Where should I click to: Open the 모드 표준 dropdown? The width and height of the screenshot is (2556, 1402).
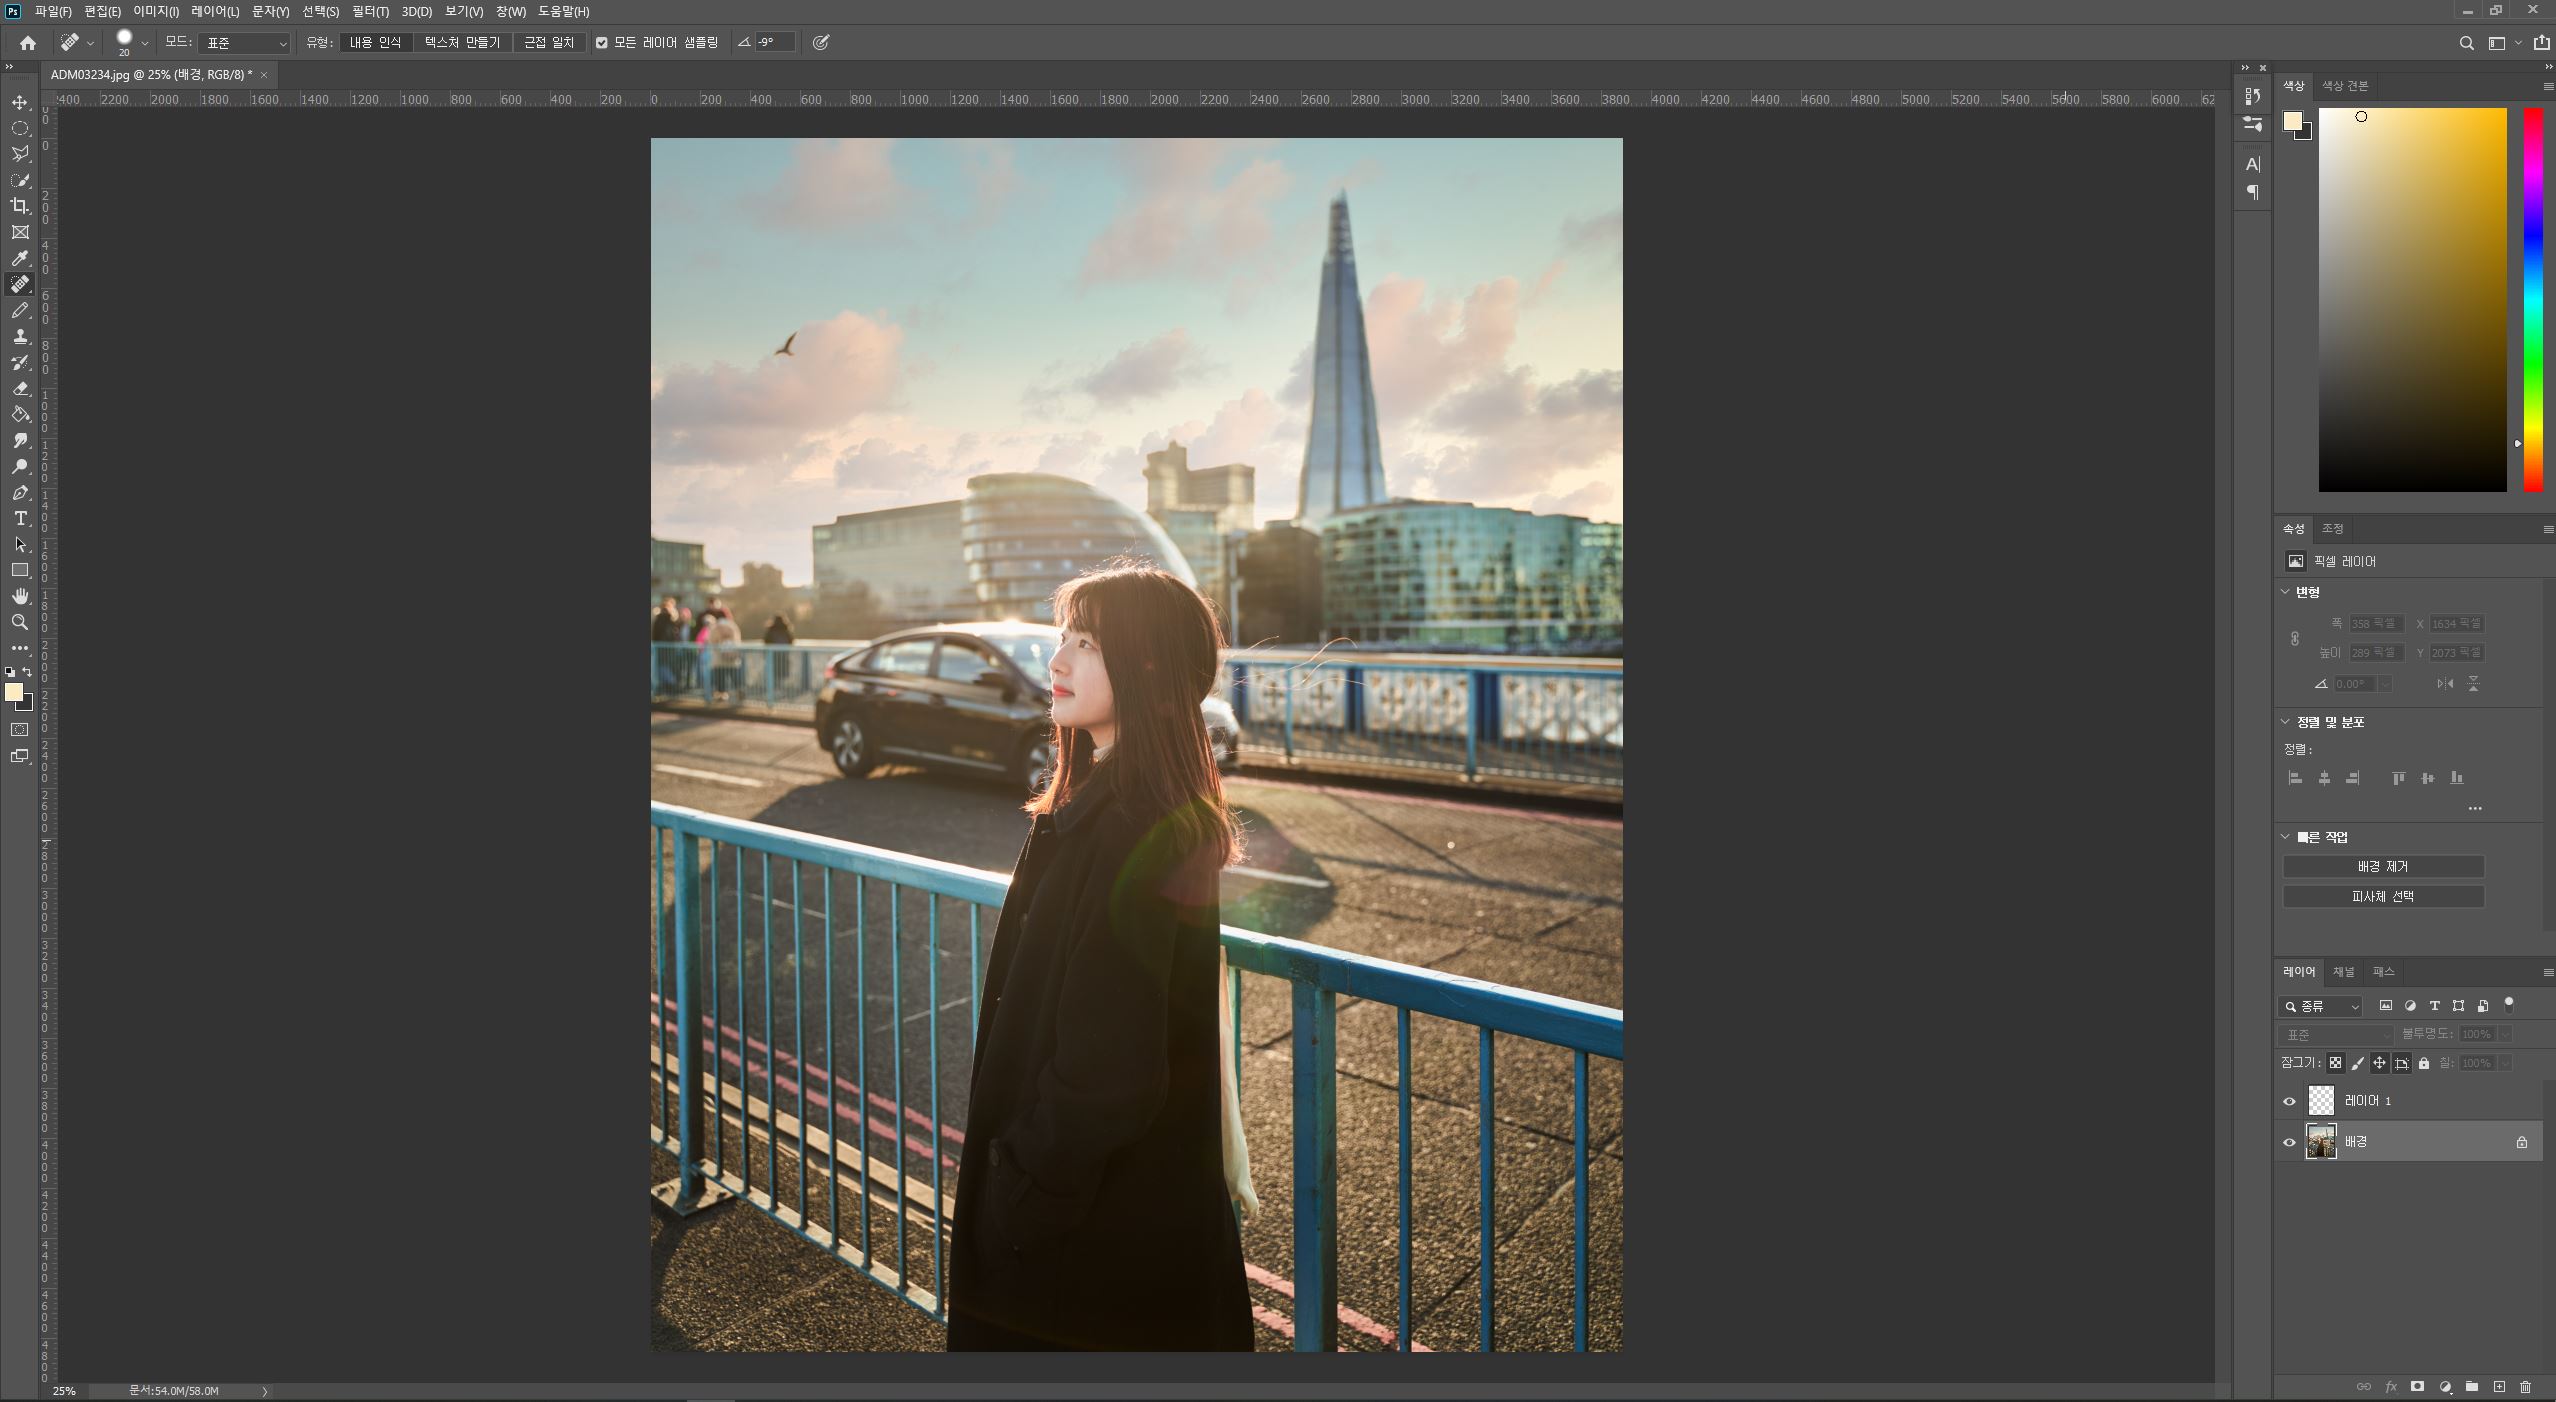[x=245, y=43]
